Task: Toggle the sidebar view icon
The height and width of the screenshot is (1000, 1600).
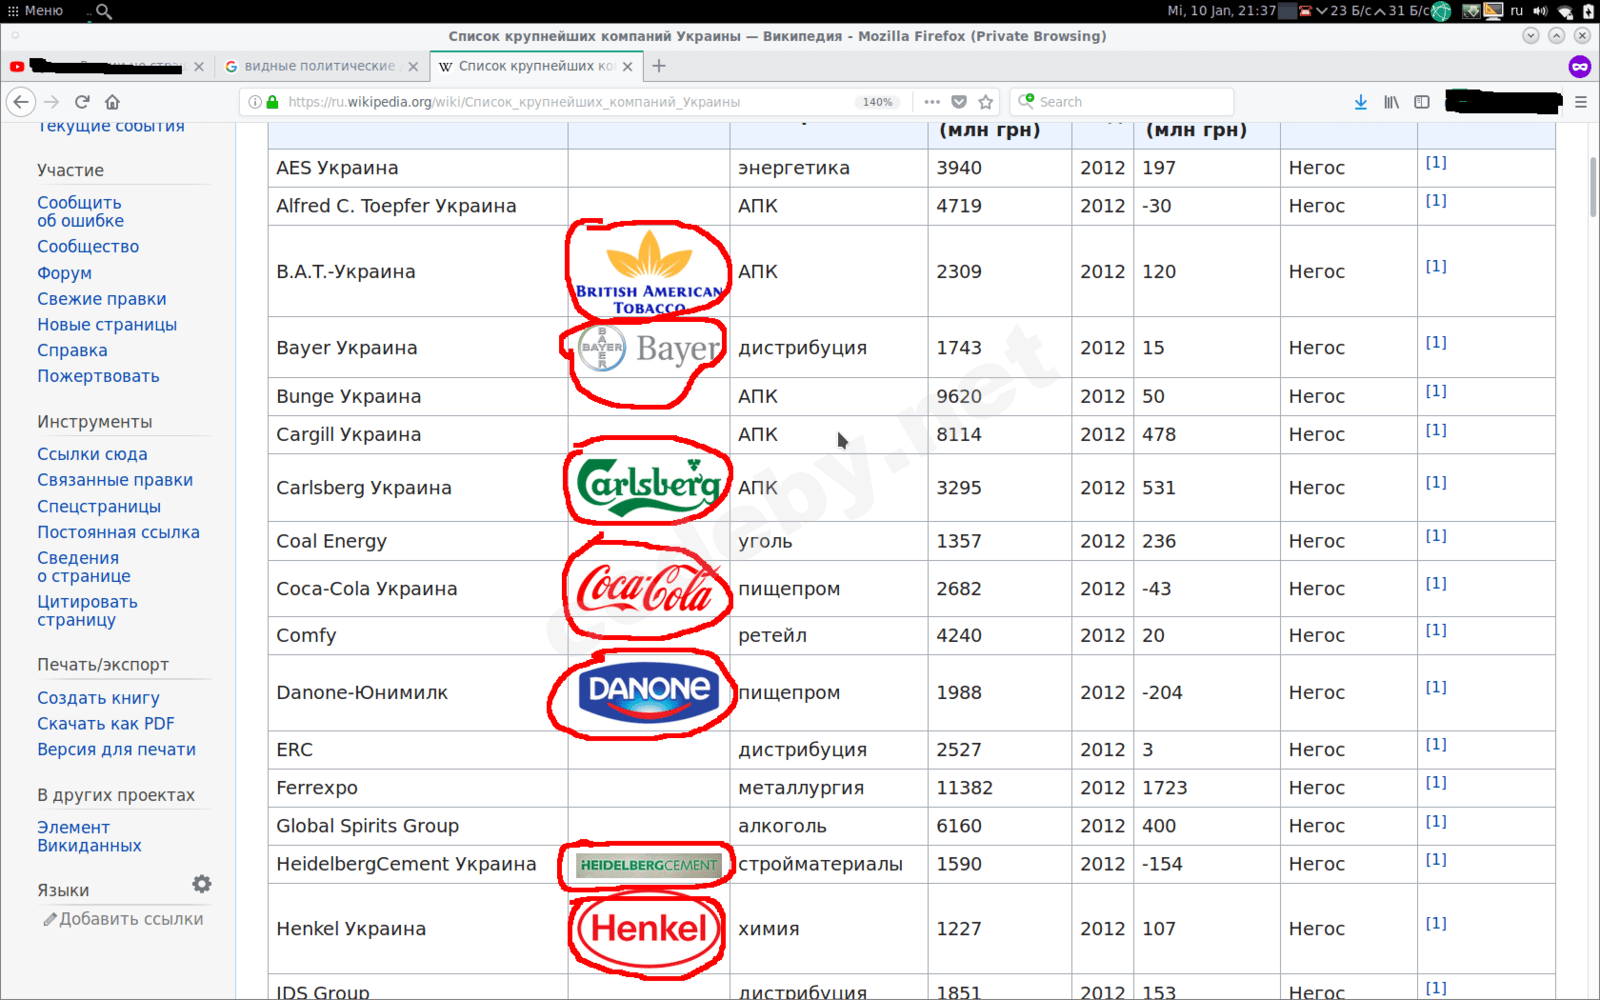Action: [1422, 102]
